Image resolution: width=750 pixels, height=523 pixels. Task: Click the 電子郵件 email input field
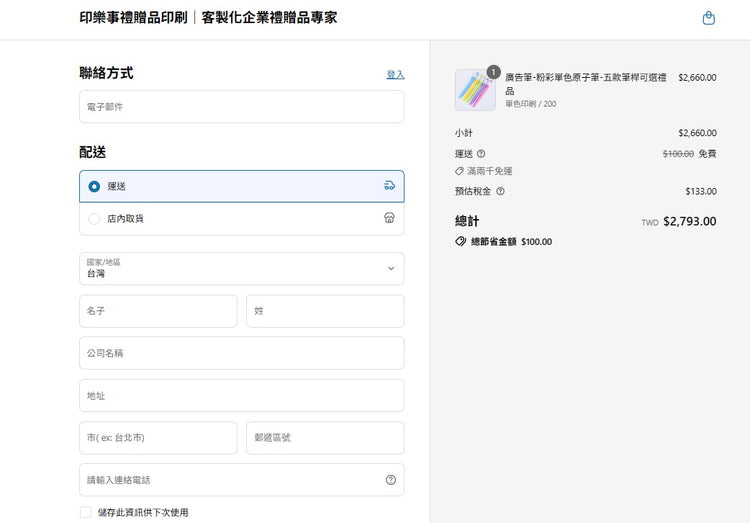click(241, 107)
